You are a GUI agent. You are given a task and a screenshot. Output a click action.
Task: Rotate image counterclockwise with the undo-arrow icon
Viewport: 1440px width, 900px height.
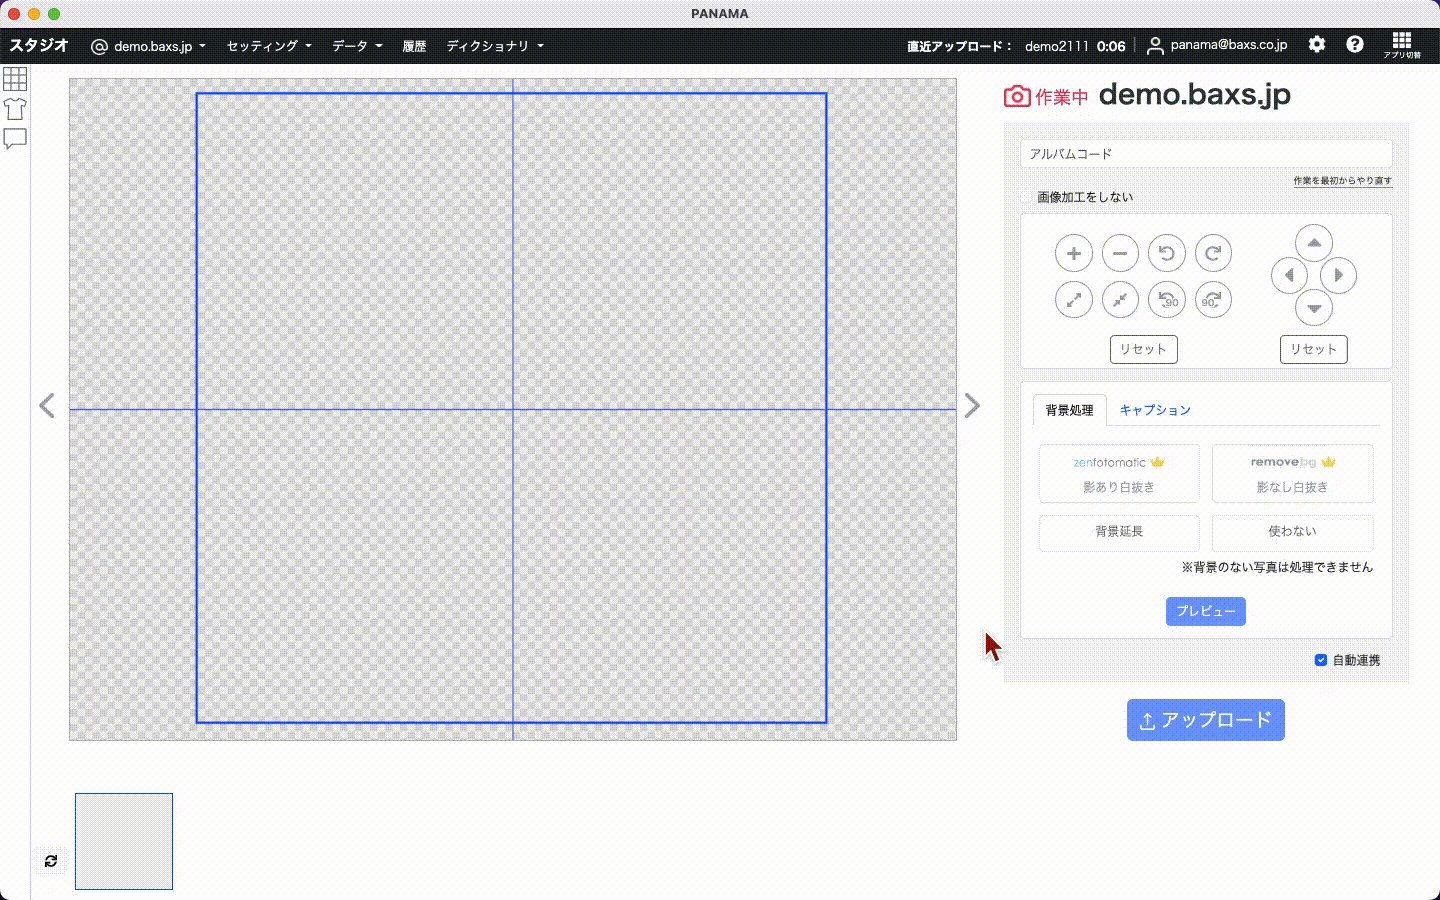pyautogui.click(x=1166, y=254)
